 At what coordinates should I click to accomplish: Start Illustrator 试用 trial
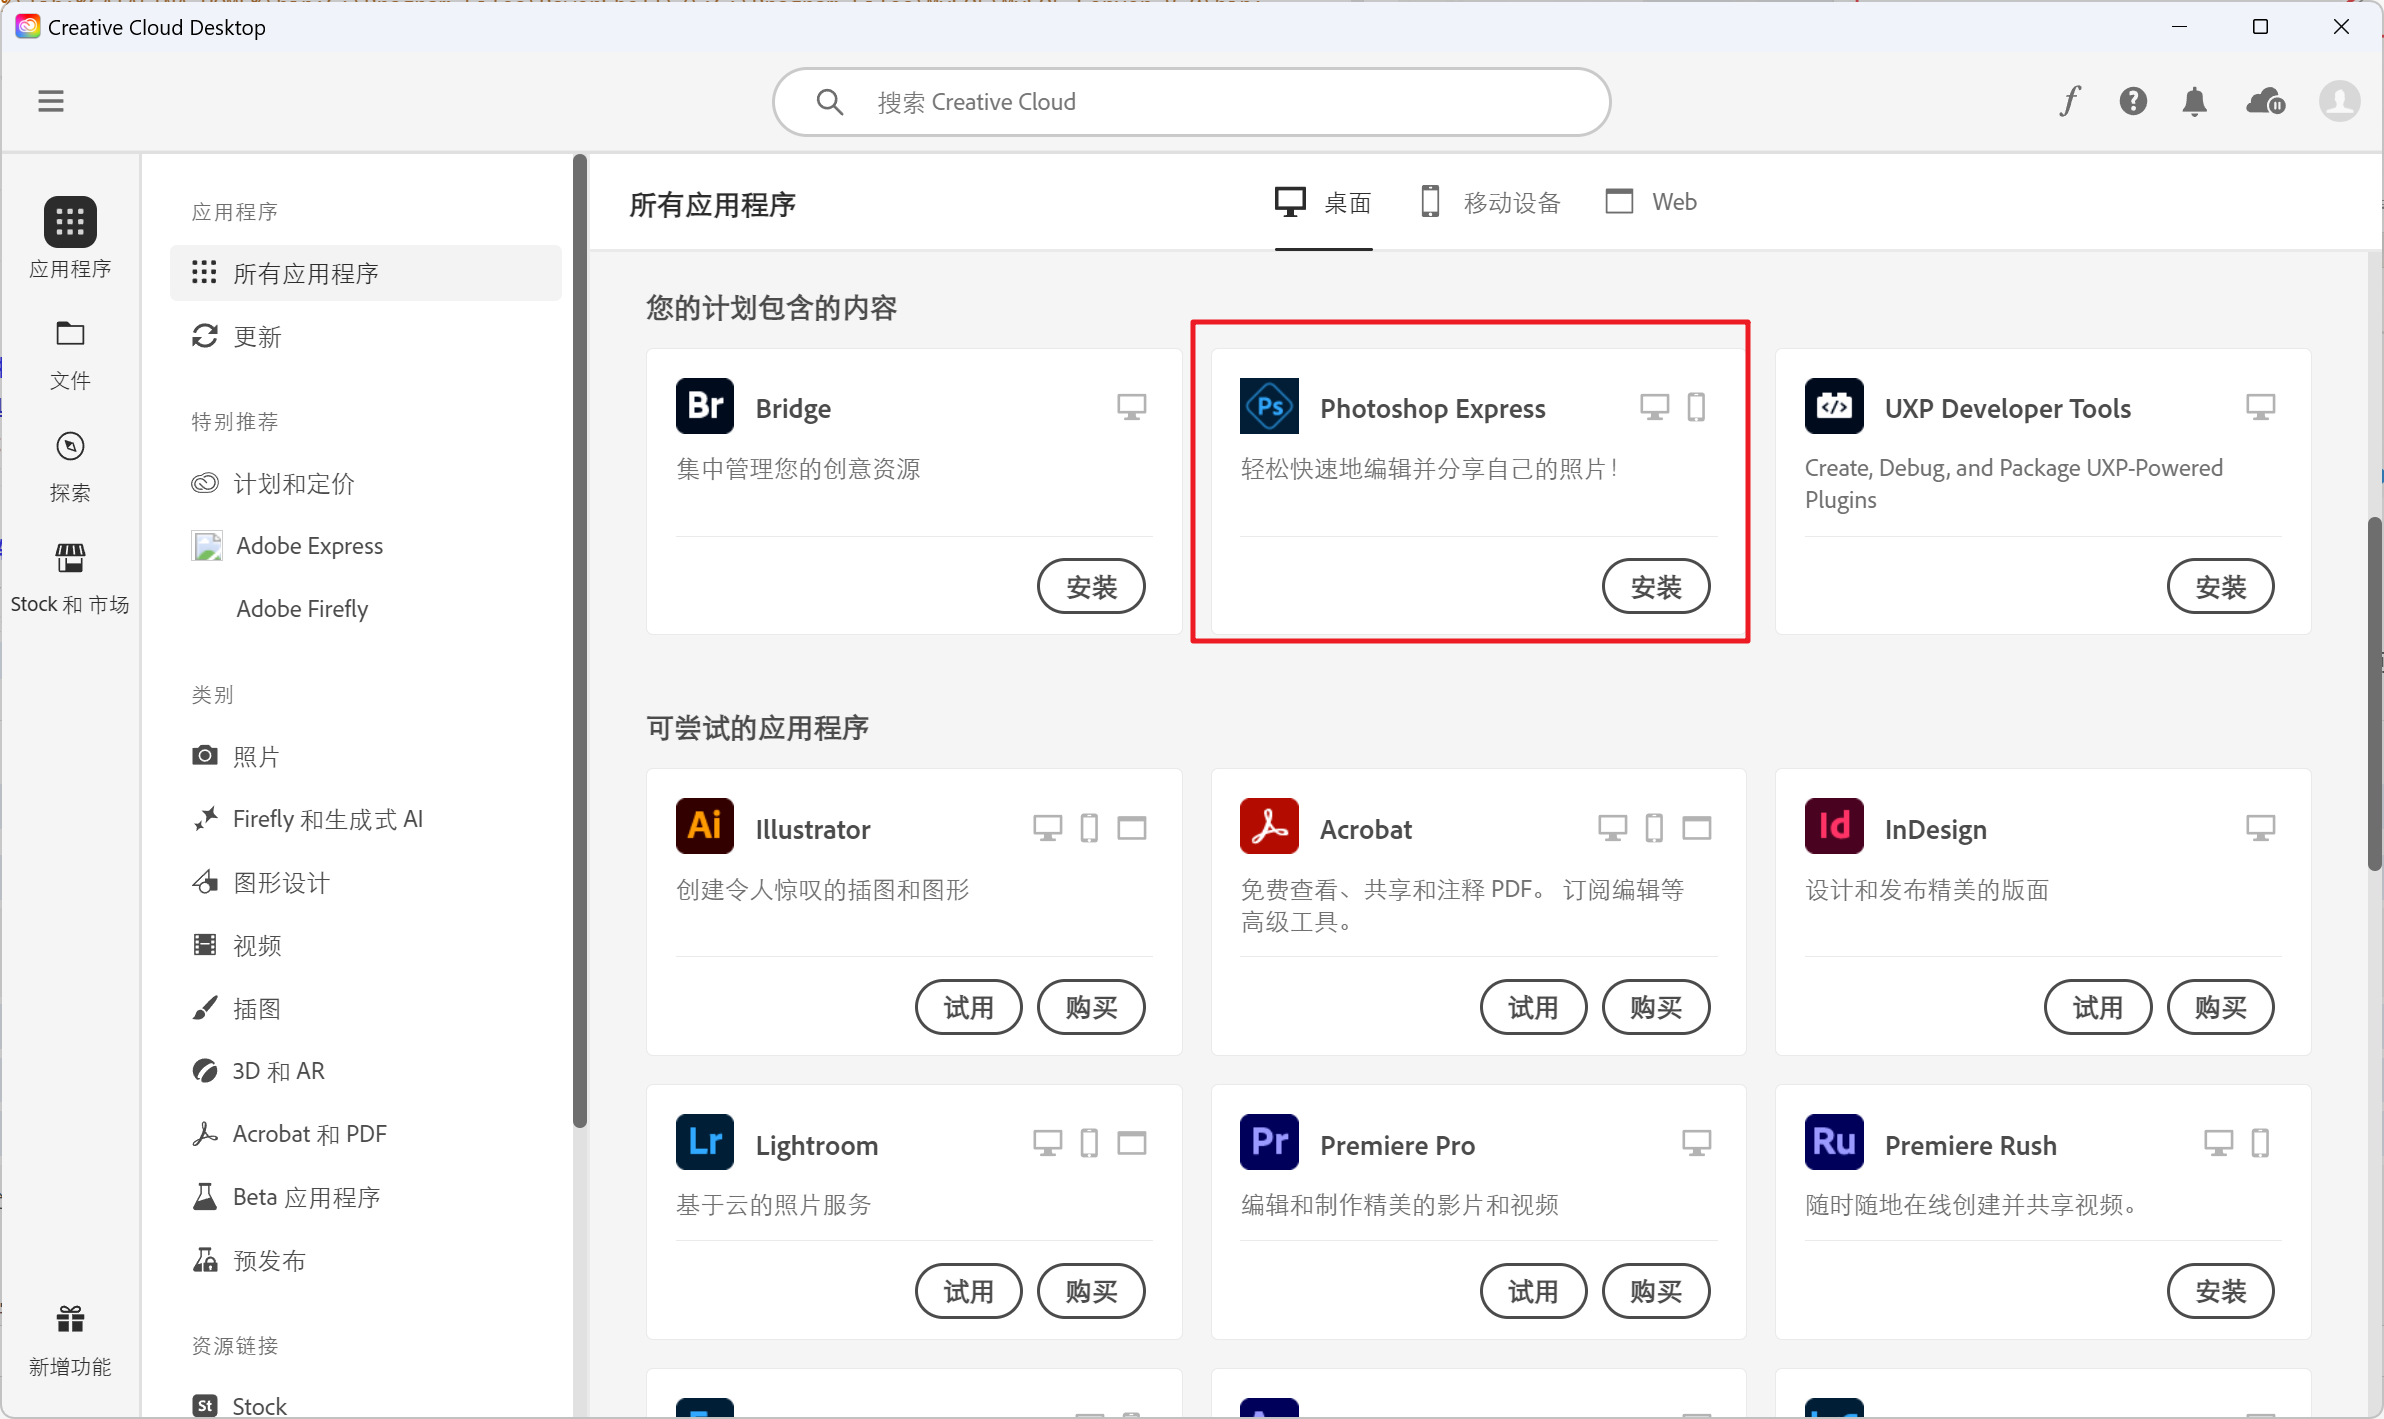click(969, 1007)
